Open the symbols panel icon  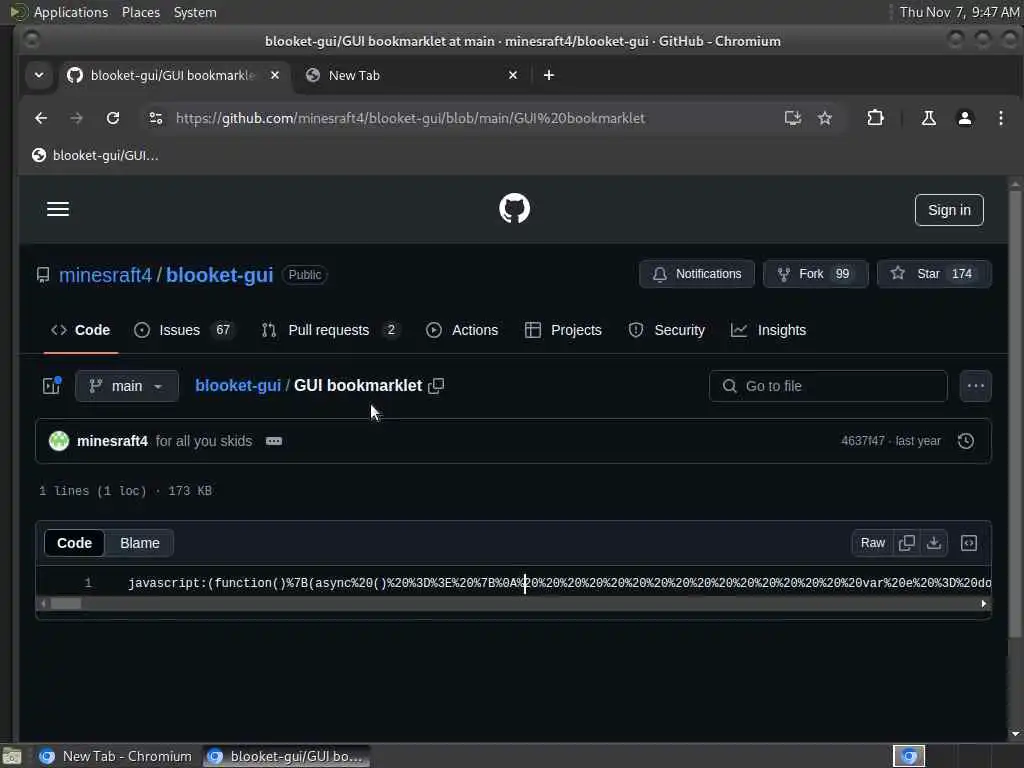pyautogui.click(x=969, y=543)
